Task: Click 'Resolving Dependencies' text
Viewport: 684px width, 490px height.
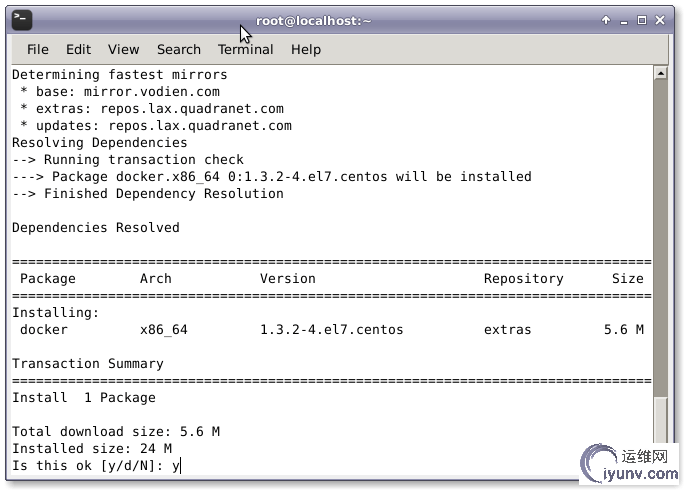Action: tap(99, 143)
